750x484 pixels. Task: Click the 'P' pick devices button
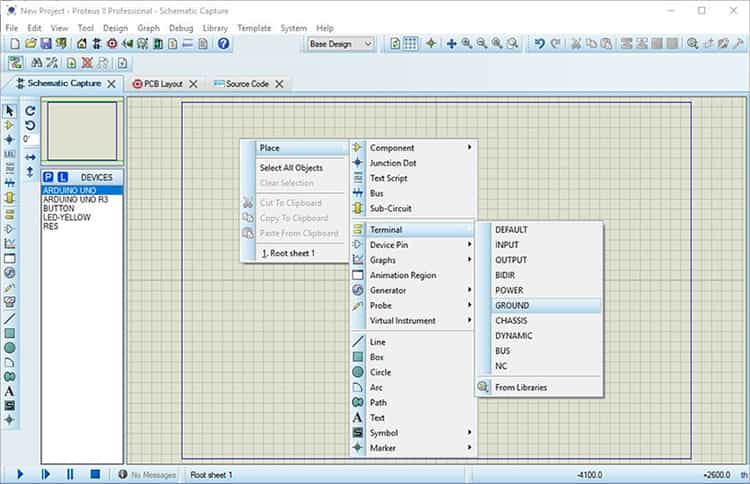tap(48, 177)
